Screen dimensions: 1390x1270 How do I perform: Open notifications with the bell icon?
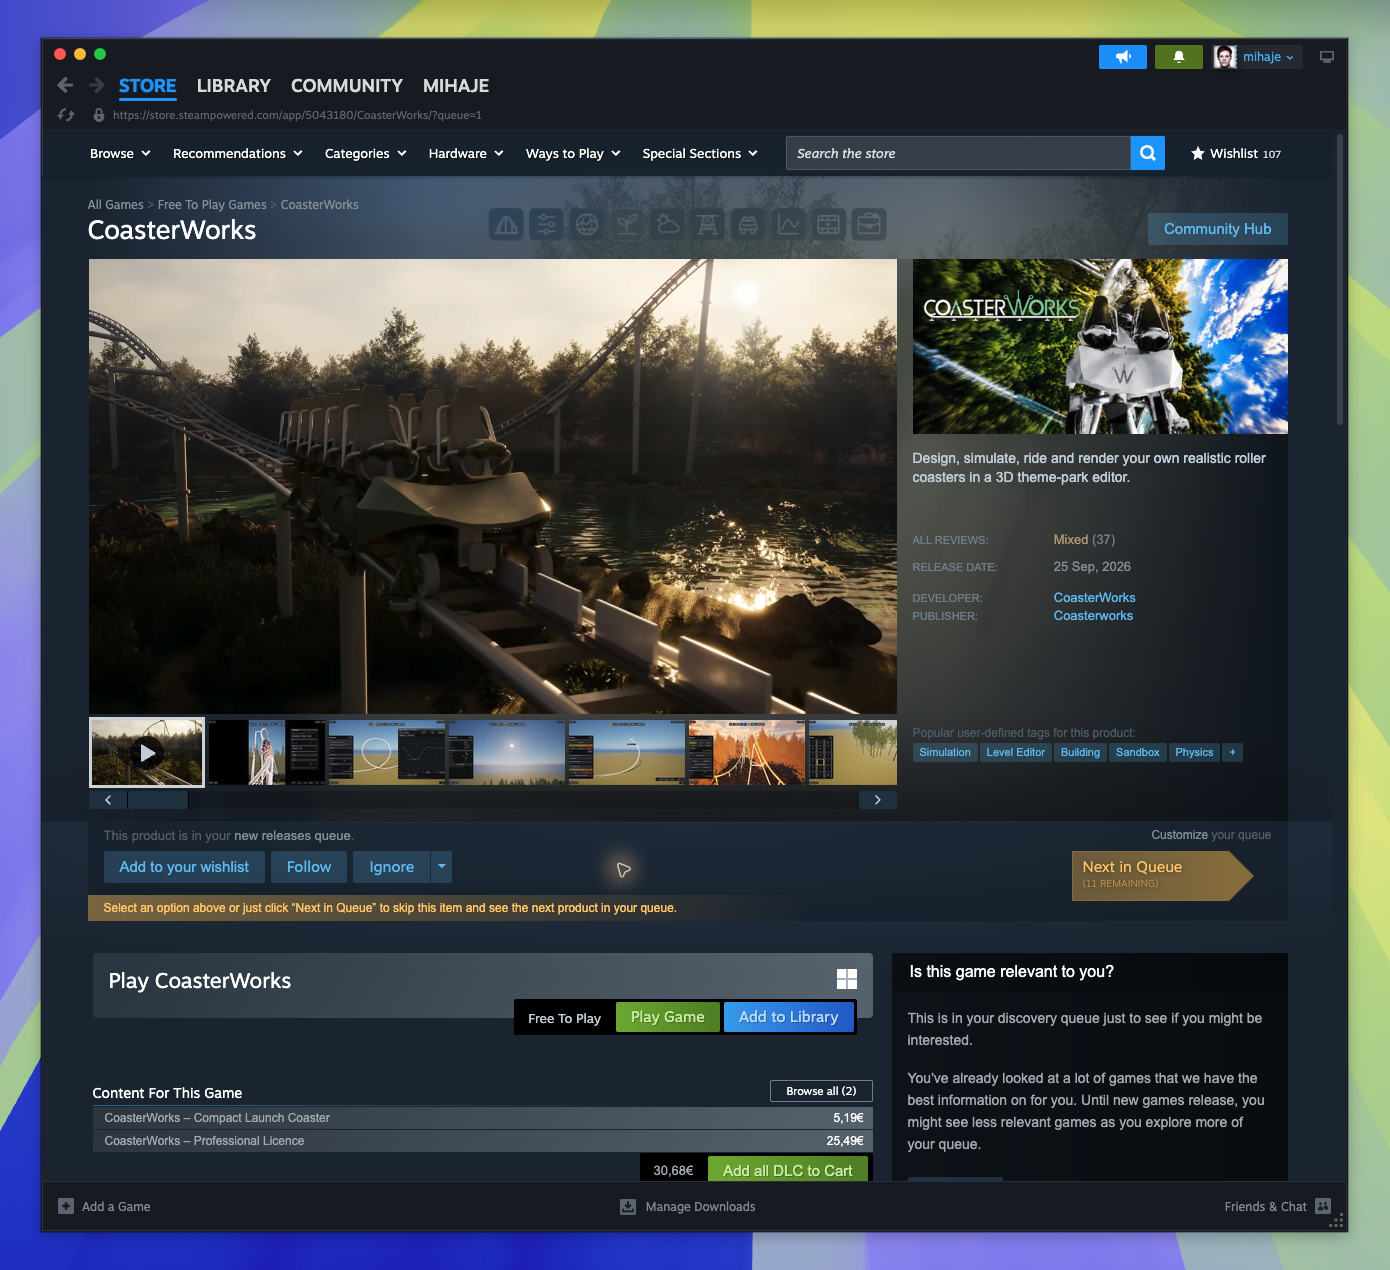(1179, 57)
